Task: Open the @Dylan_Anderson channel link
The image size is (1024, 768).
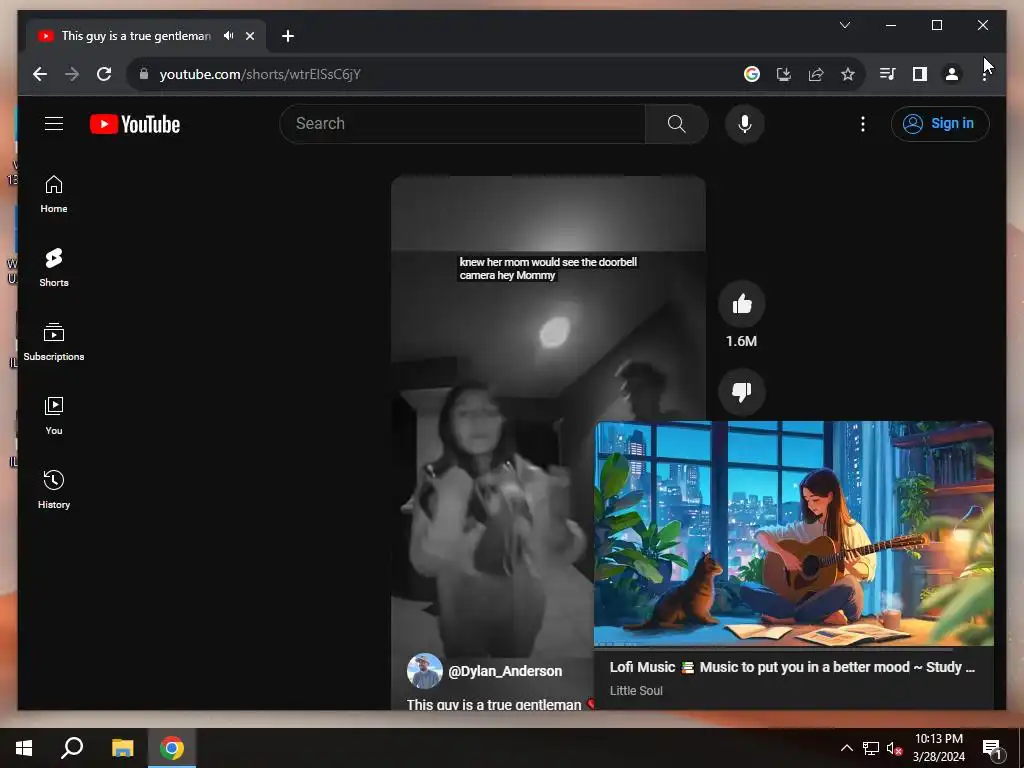Action: click(x=505, y=671)
